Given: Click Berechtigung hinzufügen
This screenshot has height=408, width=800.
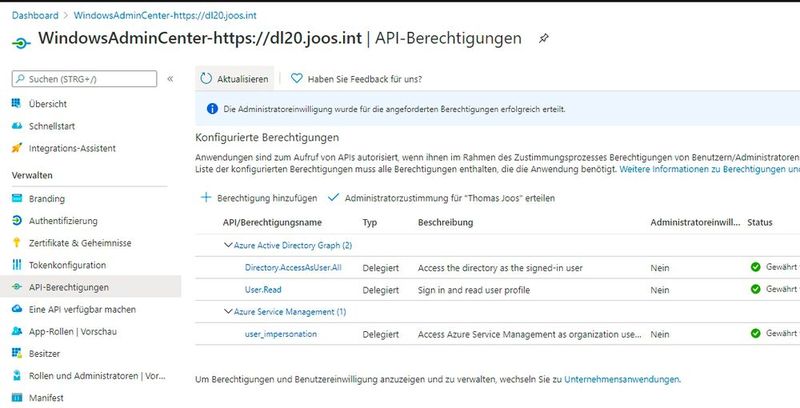Looking at the screenshot, I should click(259, 198).
